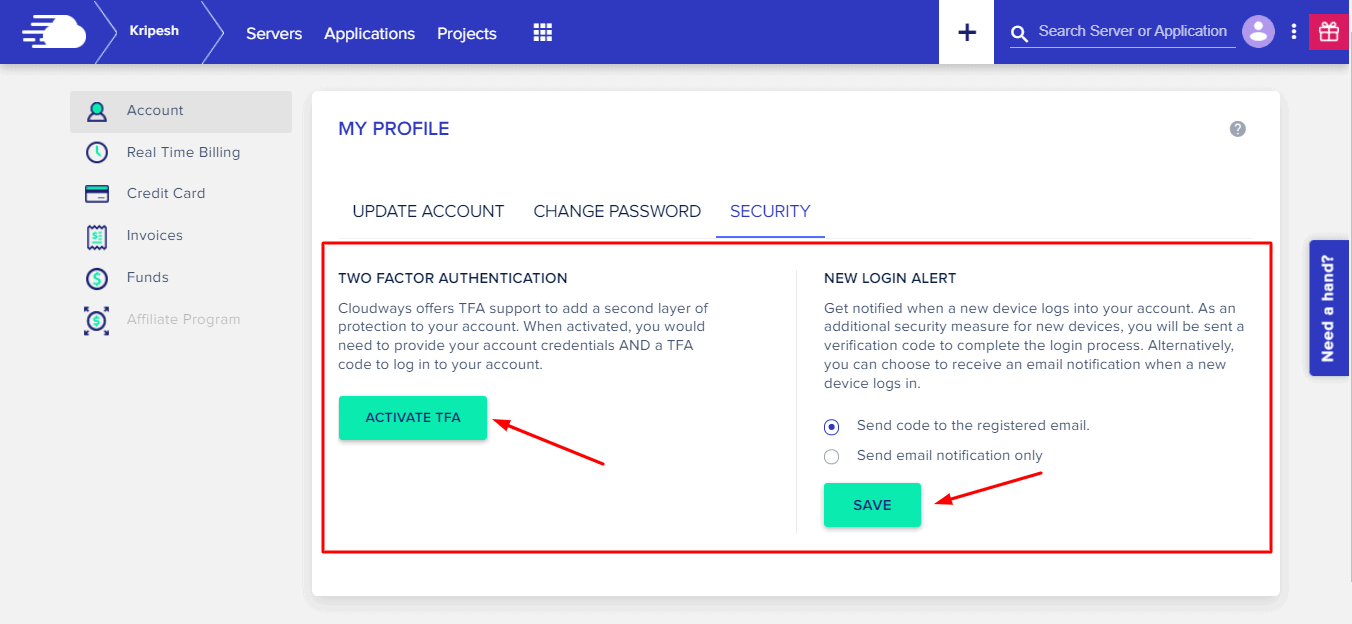The width and height of the screenshot is (1352, 624).
Task: Open the Update Account tab
Action: [x=428, y=212]
